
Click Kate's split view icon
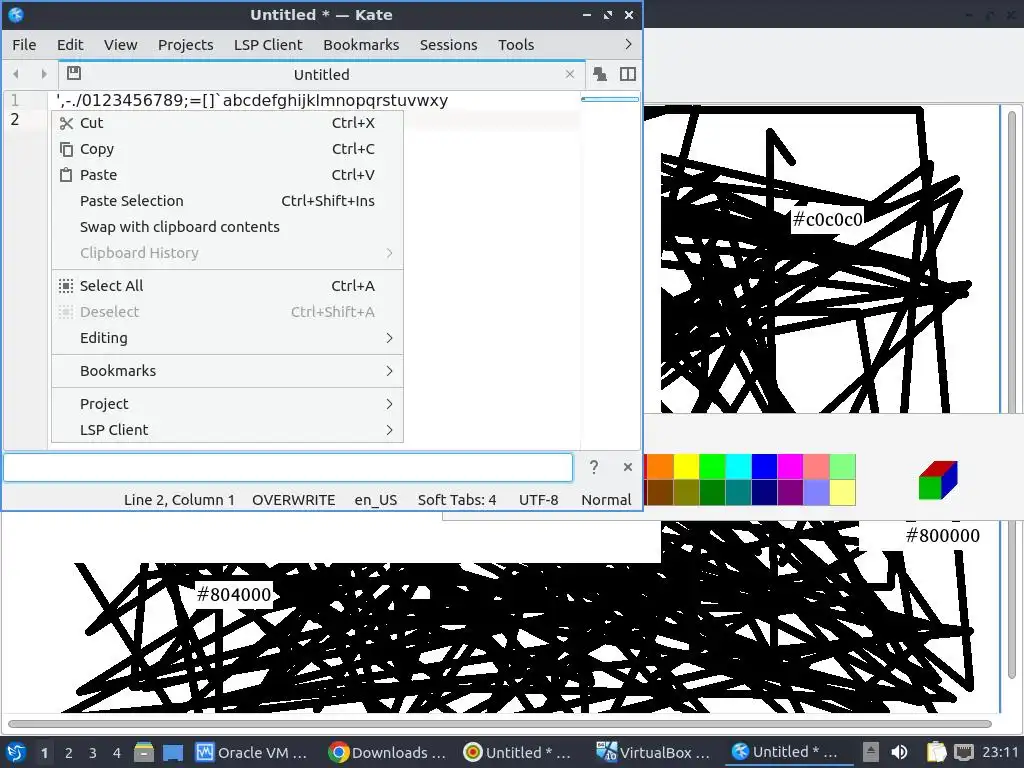628,74
